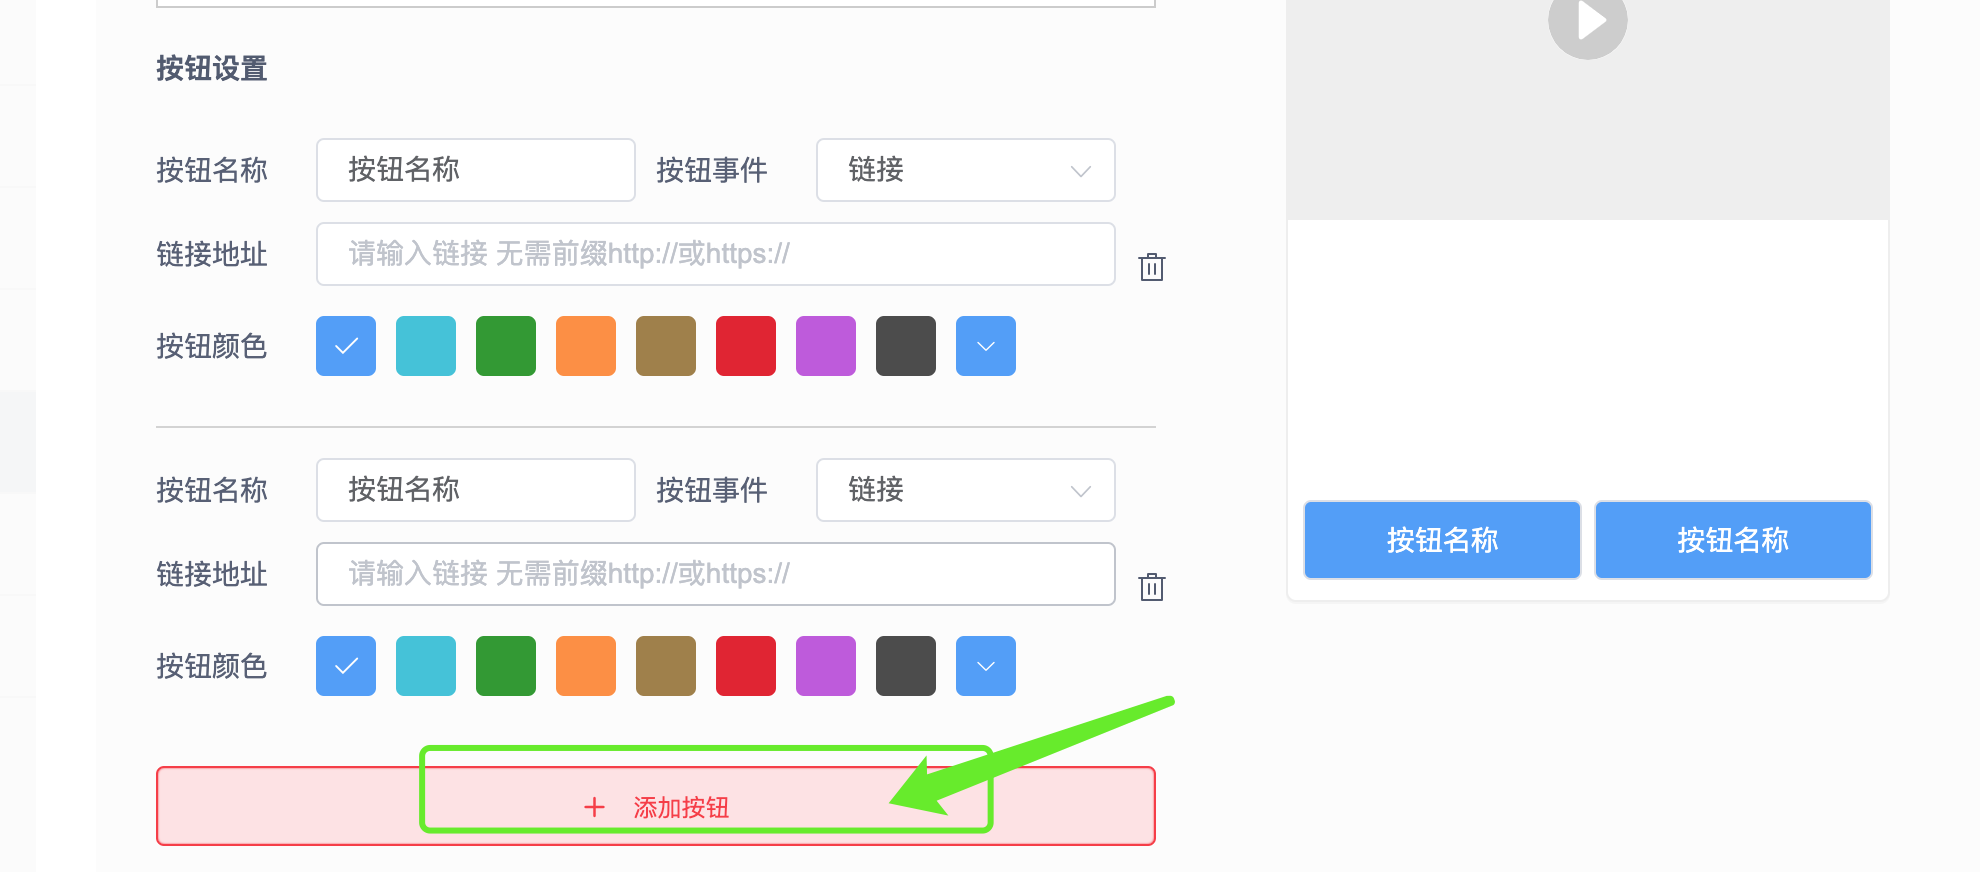Select checked blue color in first button row
Image resolution: width=1988 pixels, height=872 pixels.
coord(346,346)
